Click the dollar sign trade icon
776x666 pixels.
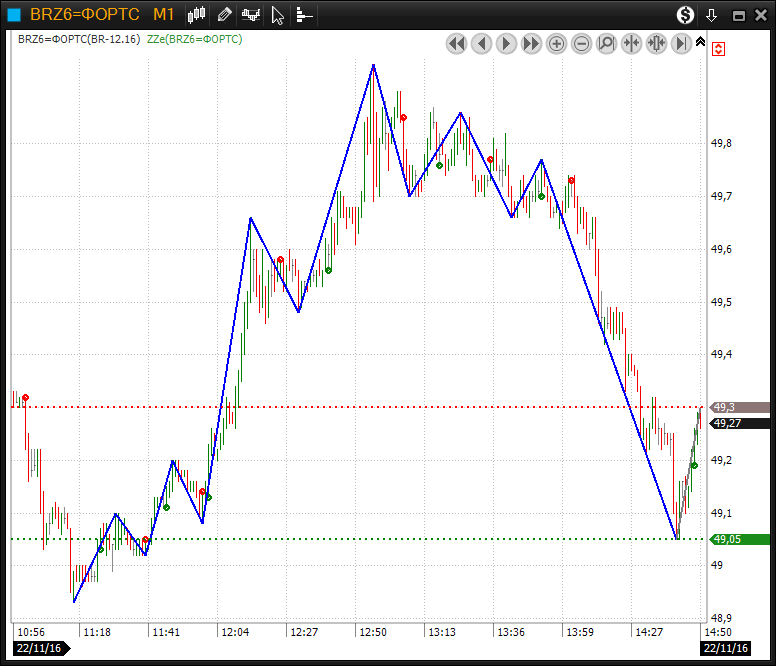point(685,15)
